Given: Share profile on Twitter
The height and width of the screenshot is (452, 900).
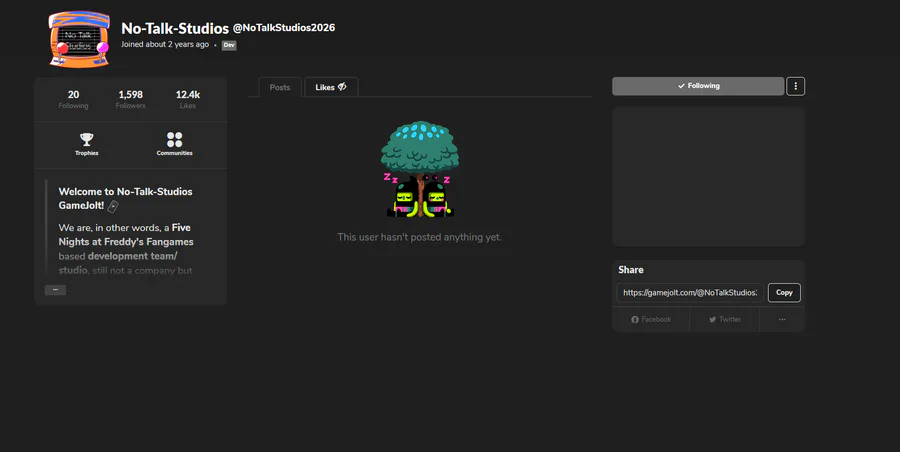Looking at the screenshot, I should [724, 319].
